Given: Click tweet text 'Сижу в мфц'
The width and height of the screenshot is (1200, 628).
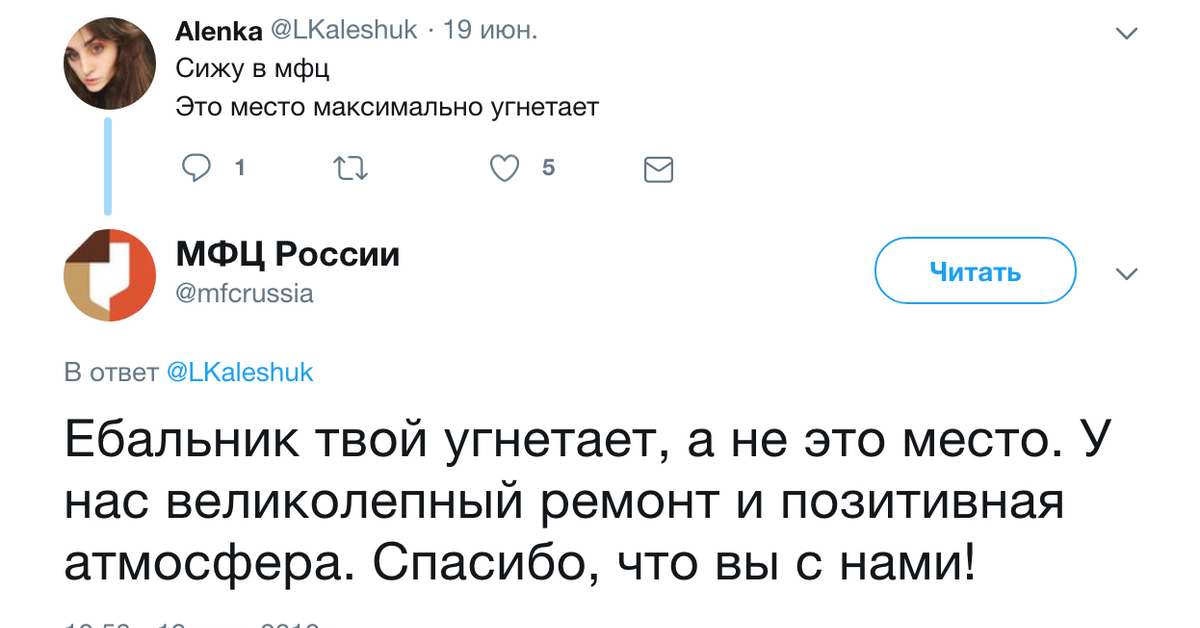Looking at the screenshot, I should point(252,69).
